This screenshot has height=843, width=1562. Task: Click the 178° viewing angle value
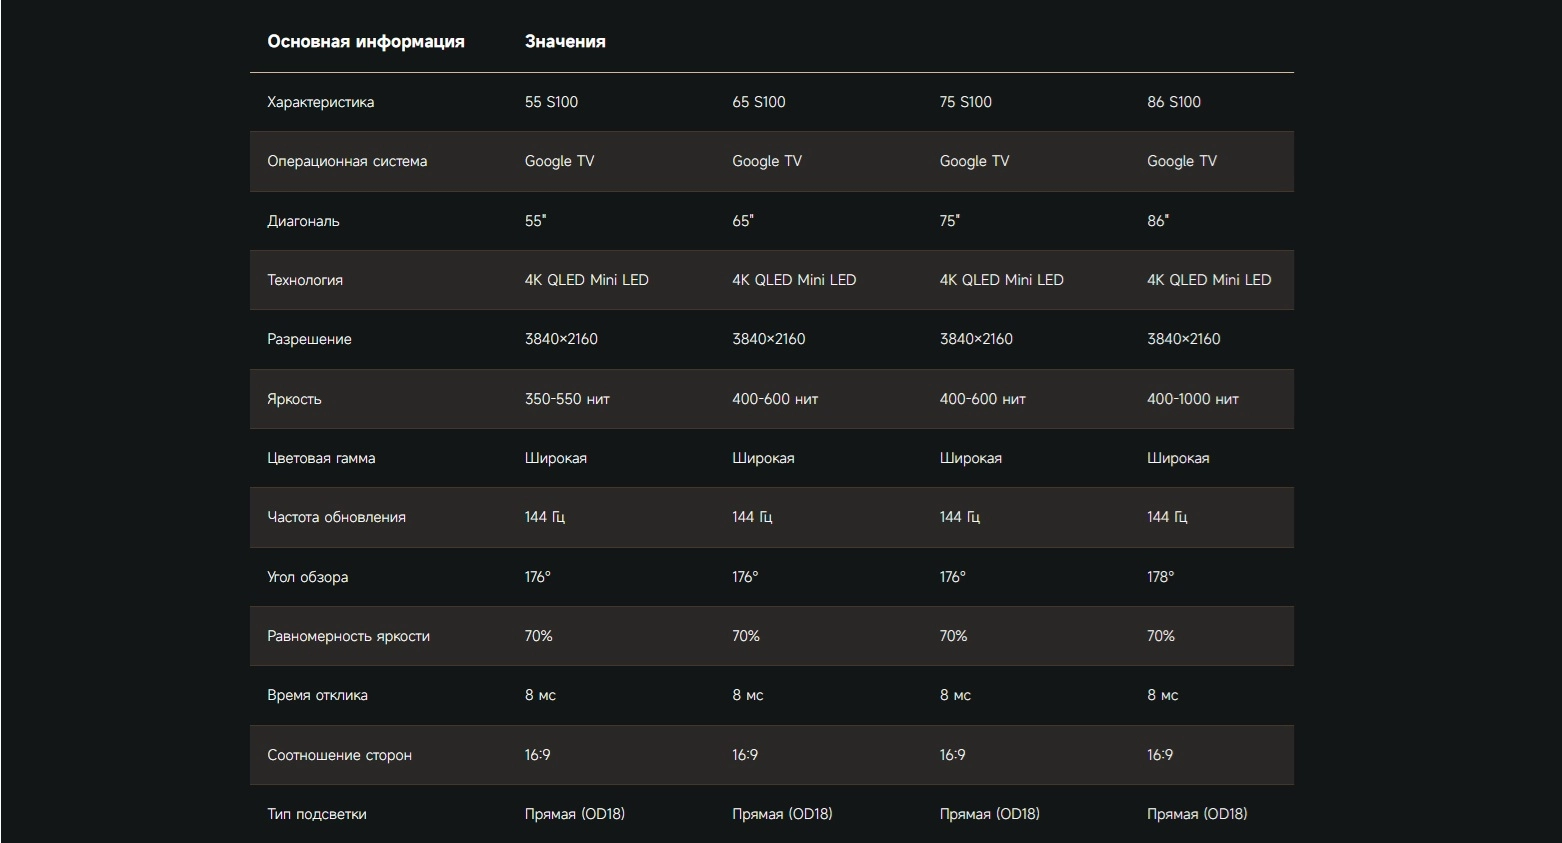point(1161,577)
